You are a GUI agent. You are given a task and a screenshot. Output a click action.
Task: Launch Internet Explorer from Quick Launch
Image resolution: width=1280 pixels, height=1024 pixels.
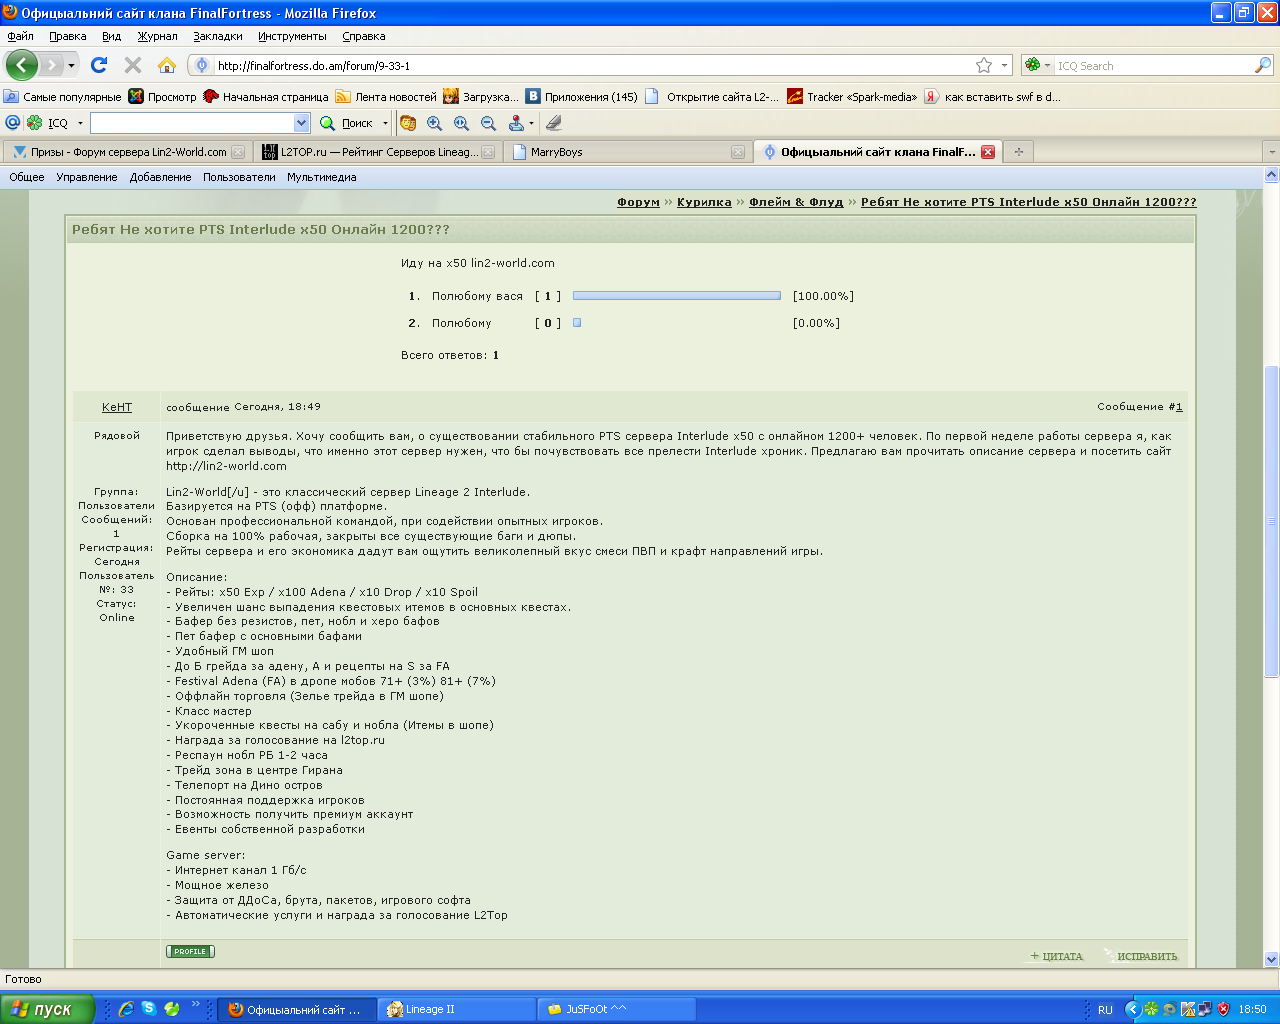(126, 1009)
